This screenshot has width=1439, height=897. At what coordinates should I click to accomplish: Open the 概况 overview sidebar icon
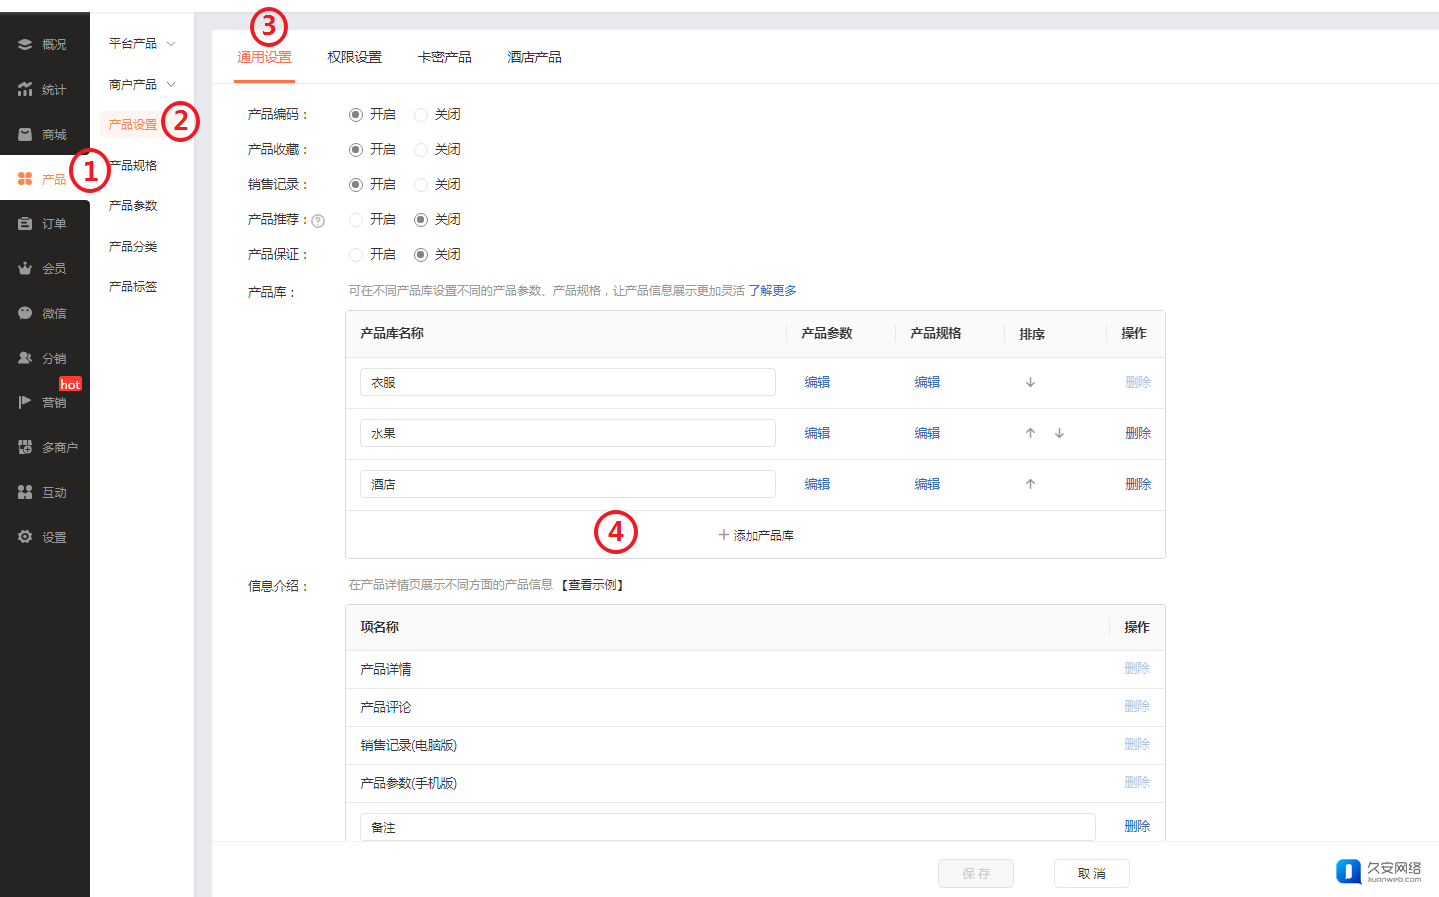coord(25,44)
